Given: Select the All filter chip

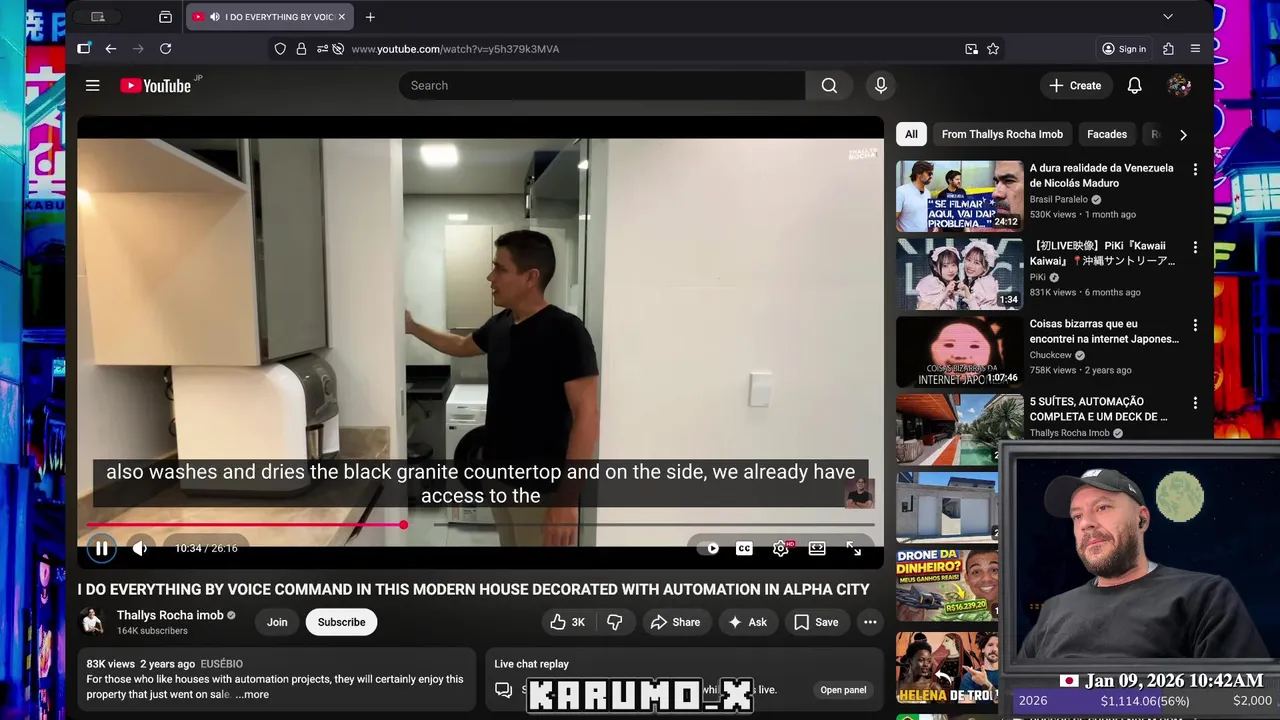Looking at the screenshot, I should 911,134.
